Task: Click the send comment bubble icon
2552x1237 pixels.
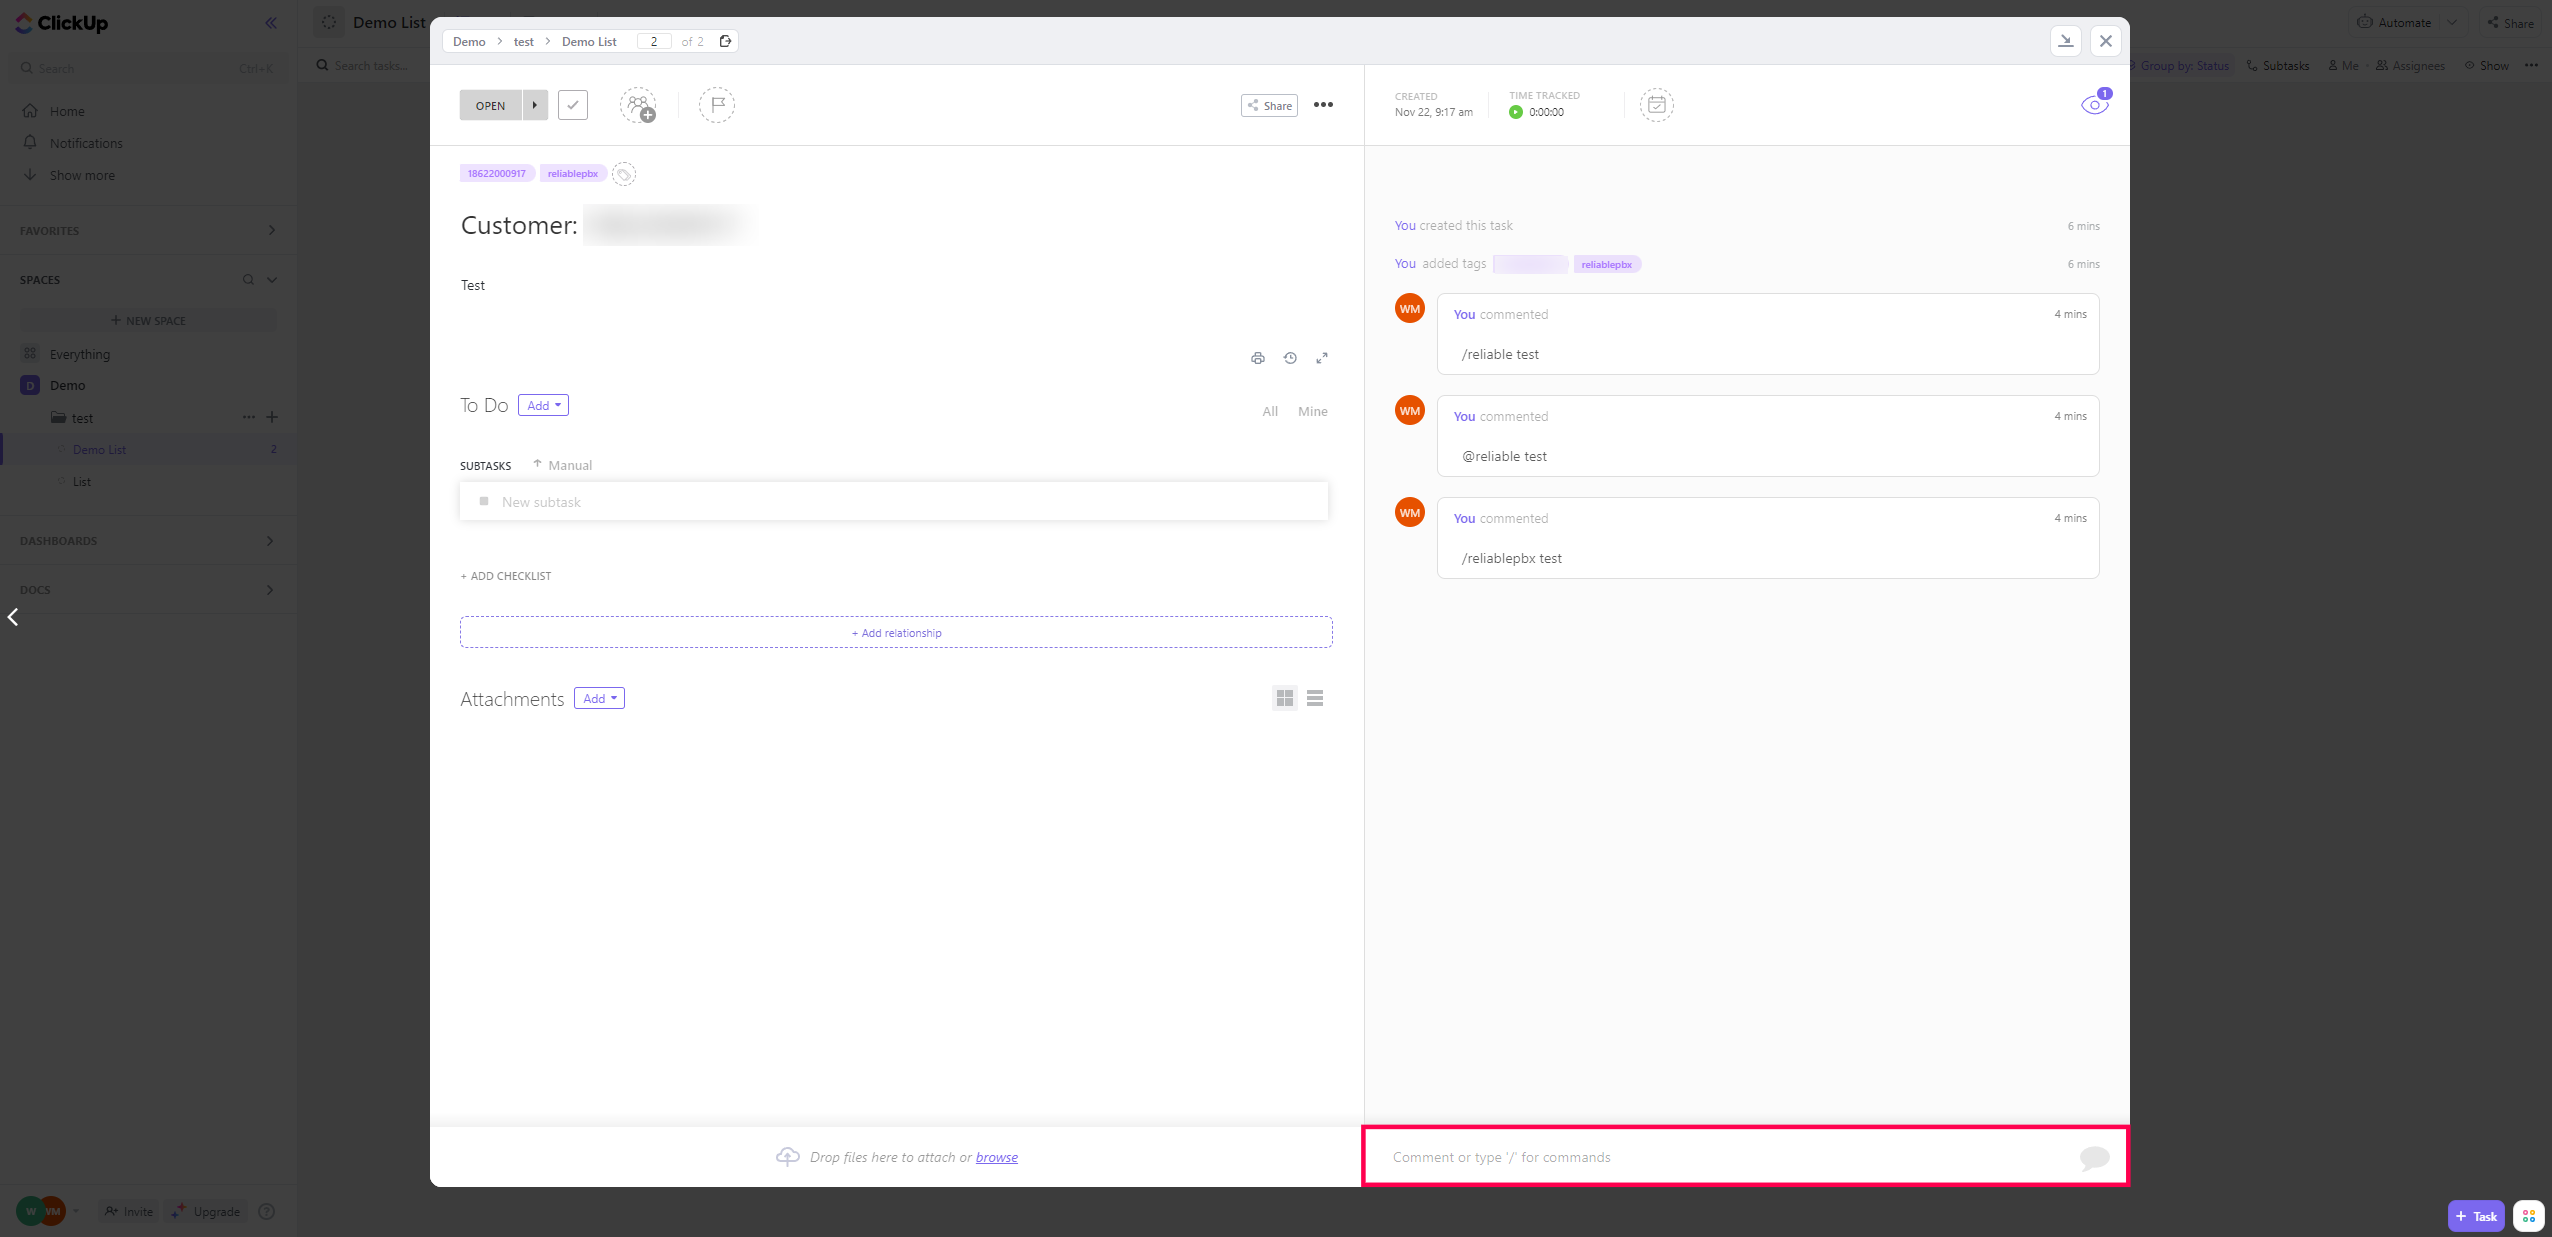Action: click(2095, 1158)
